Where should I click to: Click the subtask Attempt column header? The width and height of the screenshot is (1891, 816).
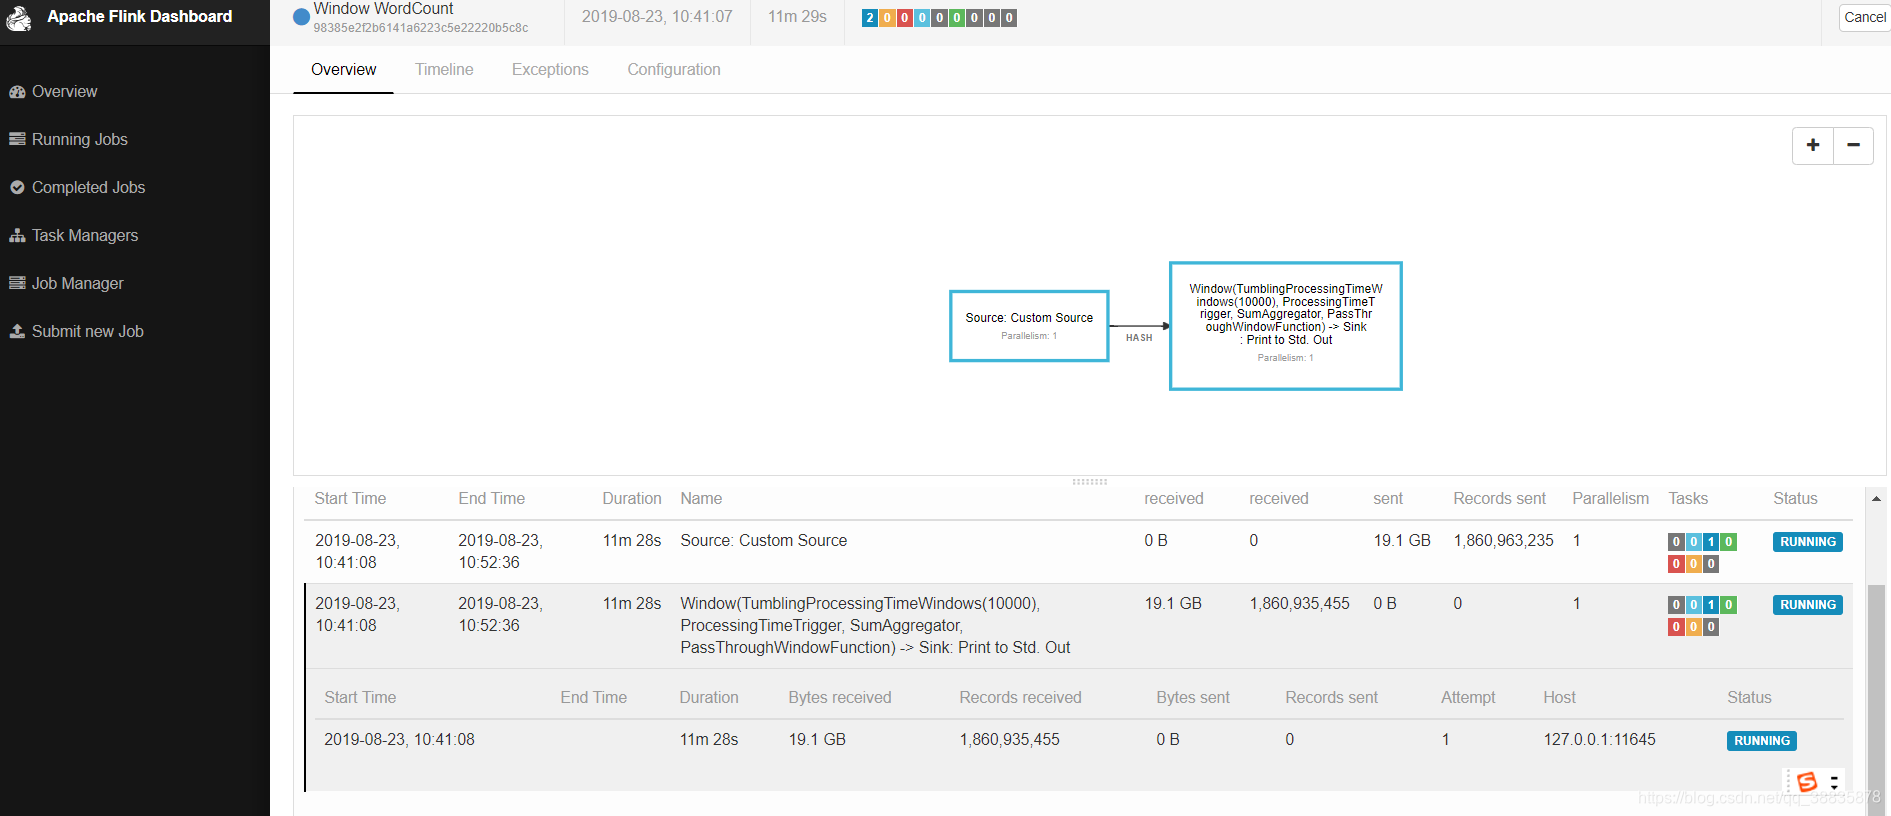tap(1468, 697)
